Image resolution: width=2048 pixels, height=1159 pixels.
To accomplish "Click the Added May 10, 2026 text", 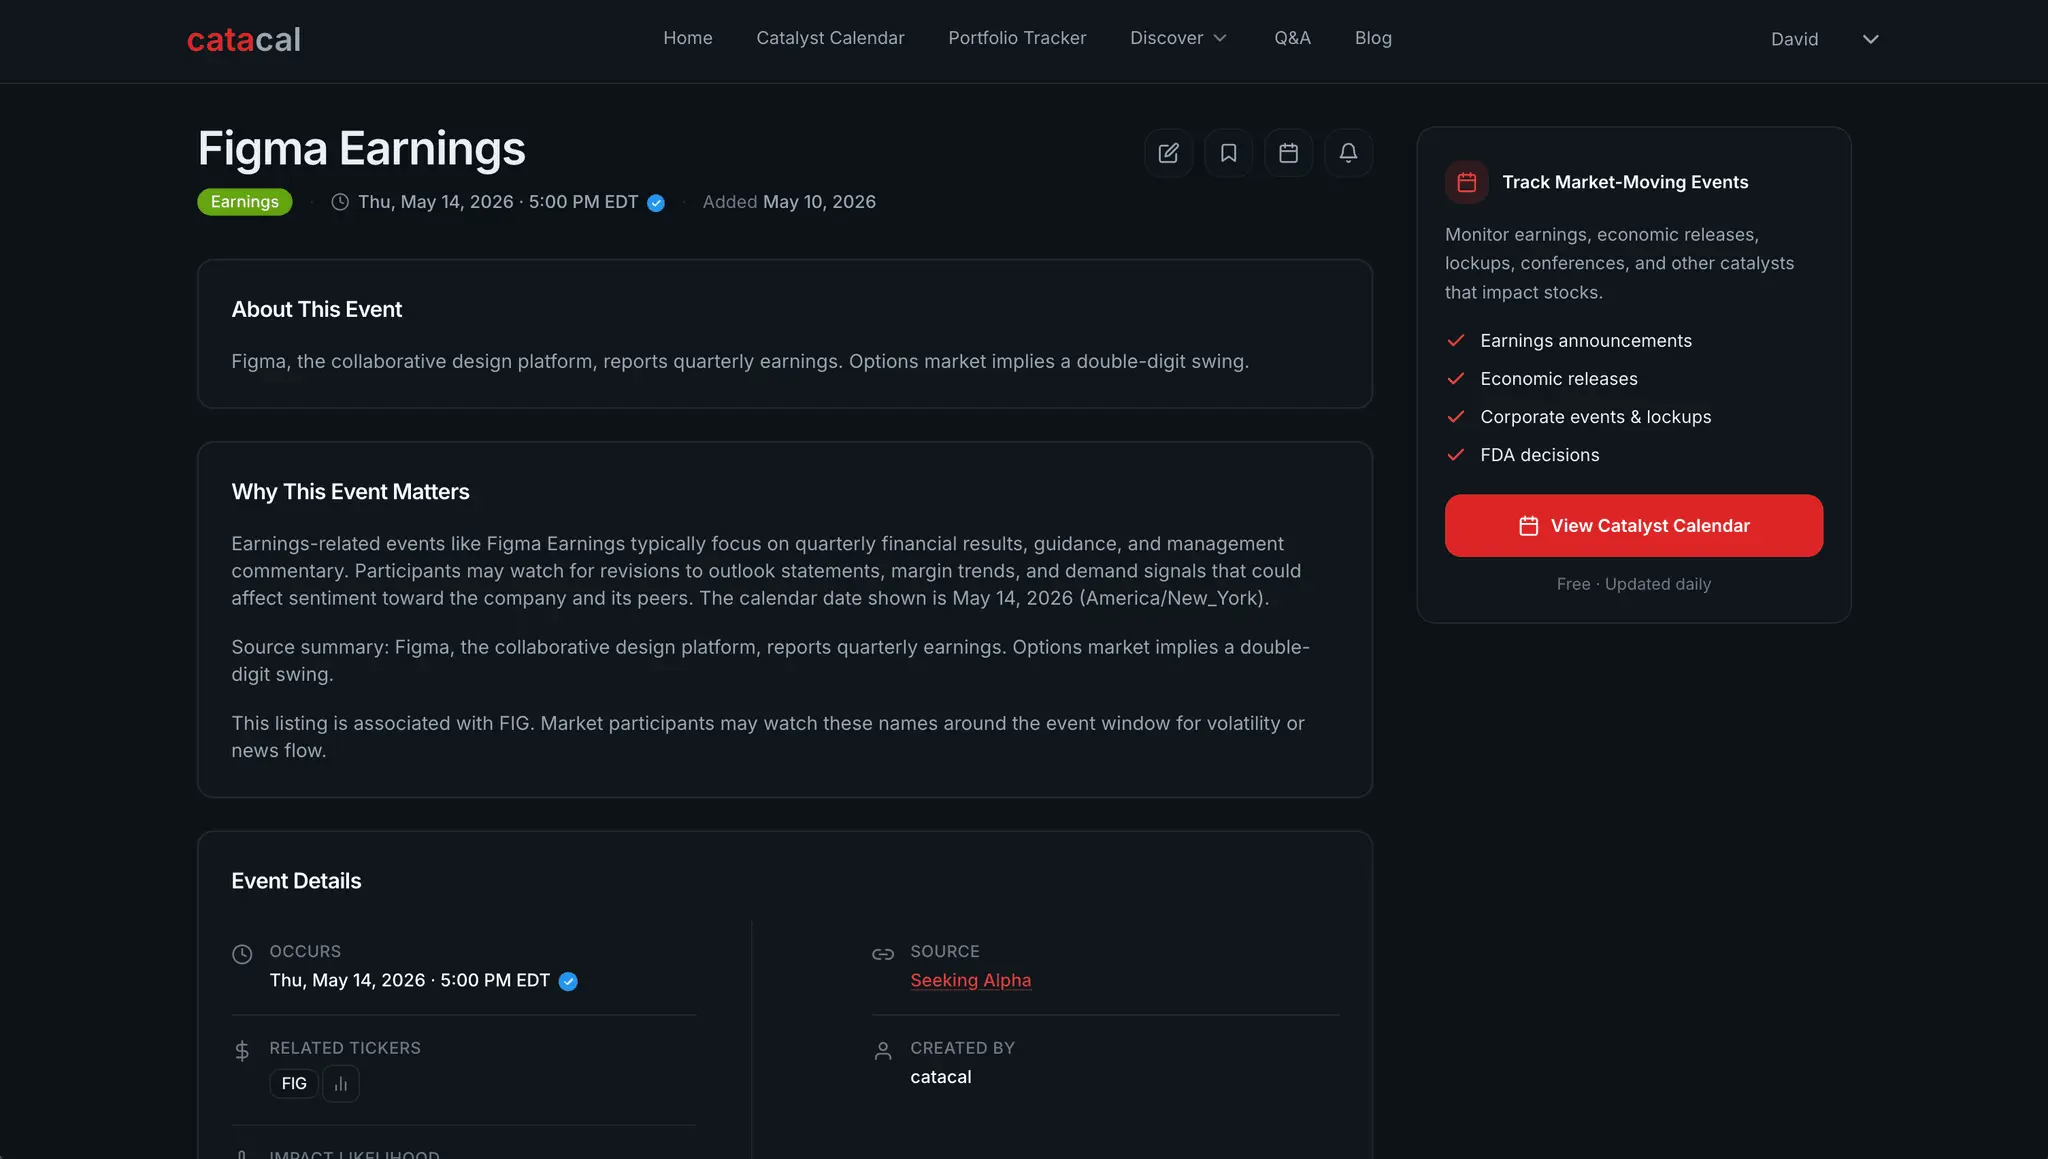I will click(x=789, y=202).
